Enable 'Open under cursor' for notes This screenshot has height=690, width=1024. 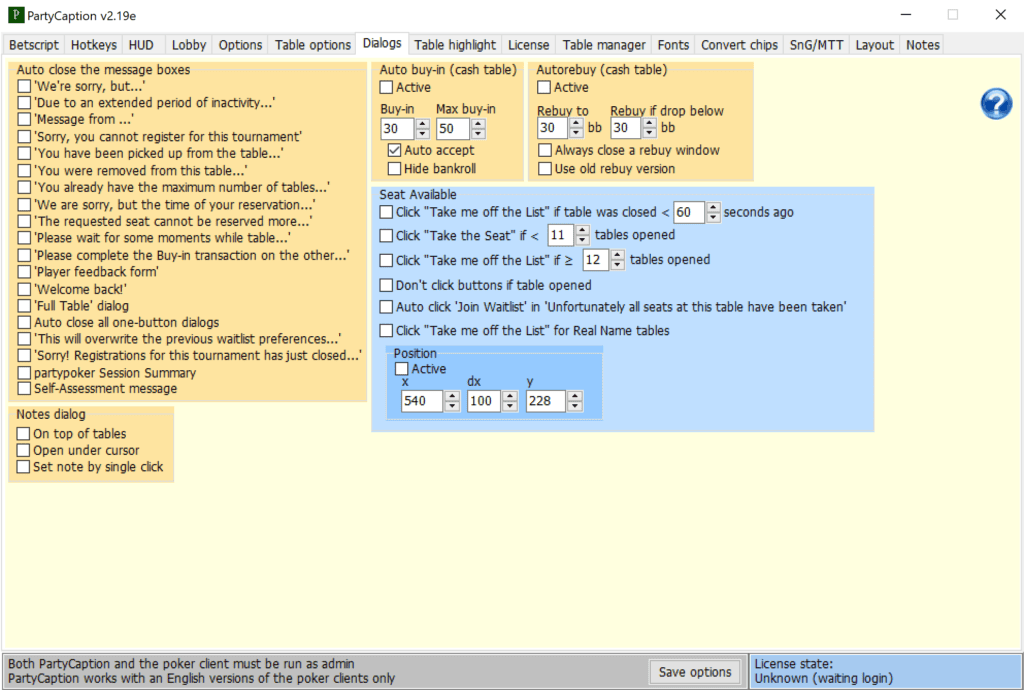(24, 450)
